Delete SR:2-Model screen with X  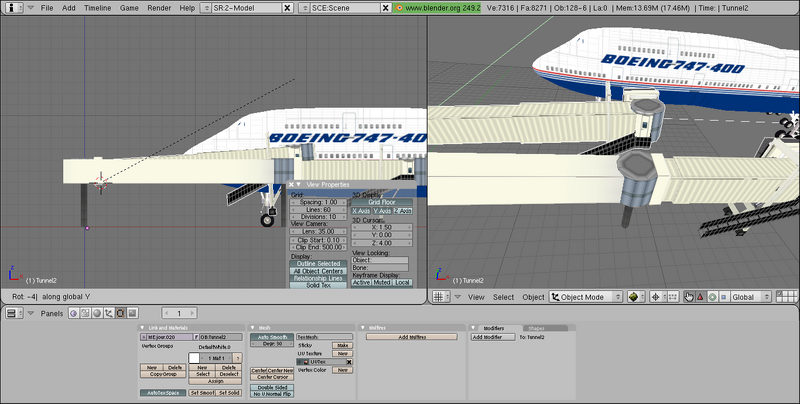[x=288, y=8]
